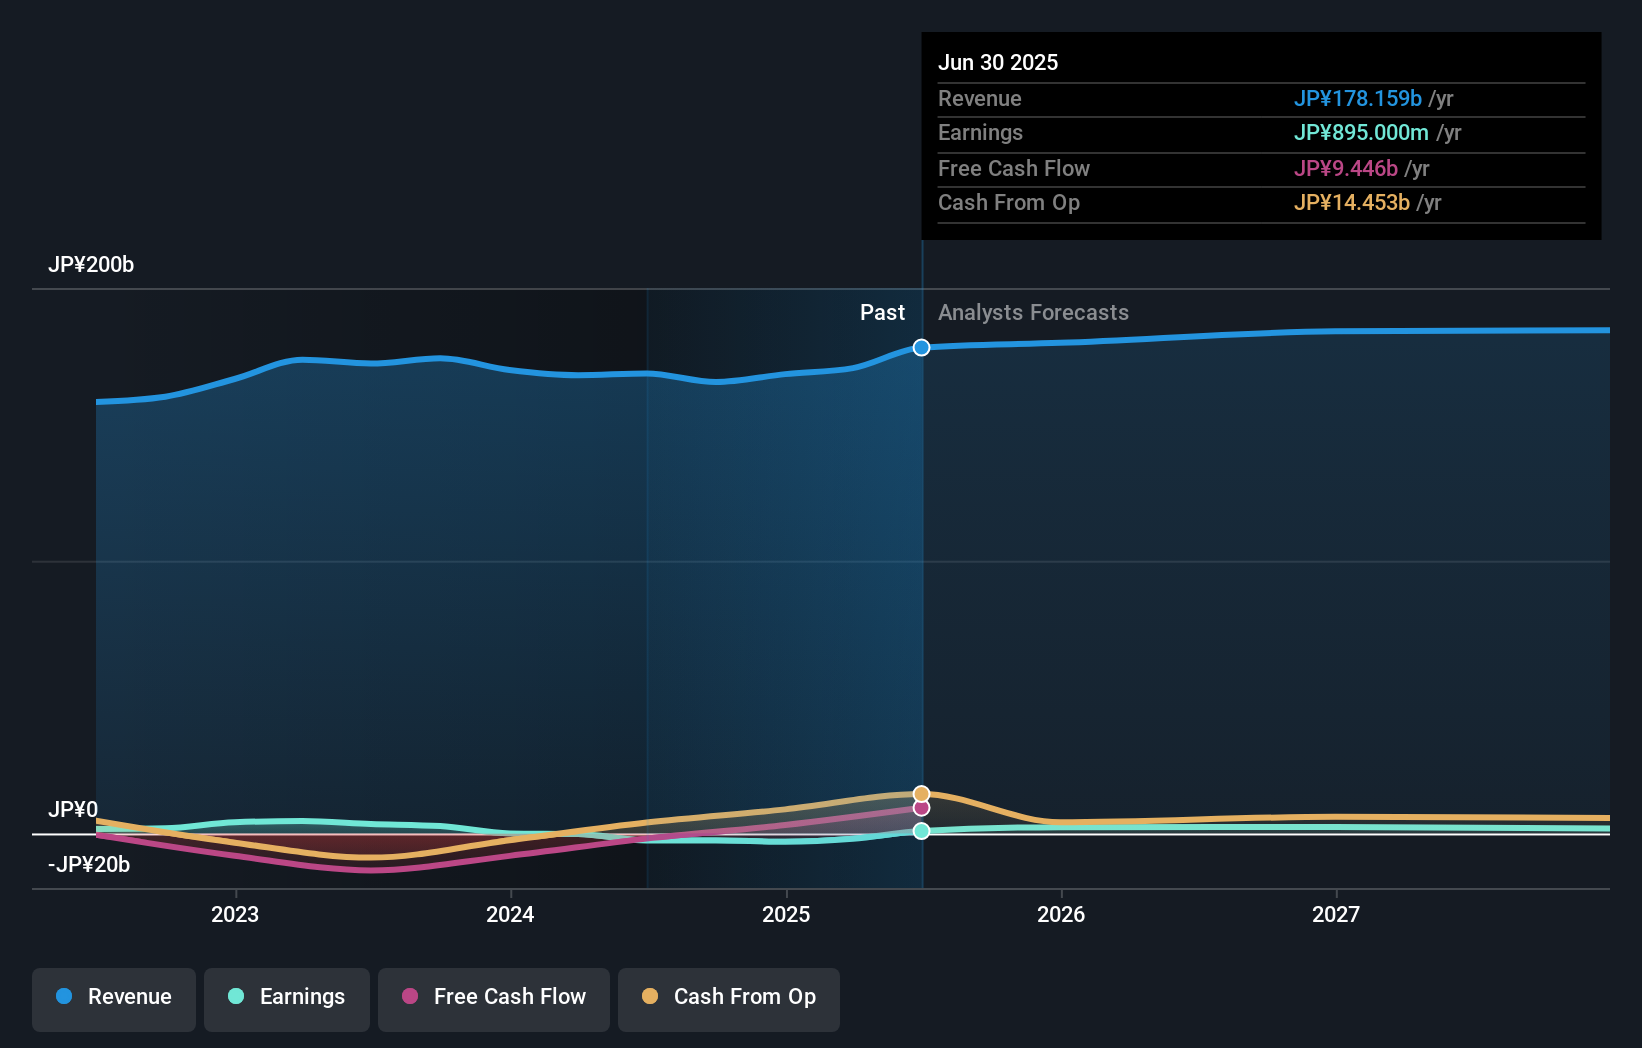Select the blue Revenue legend dot

(x=64, y=997)
